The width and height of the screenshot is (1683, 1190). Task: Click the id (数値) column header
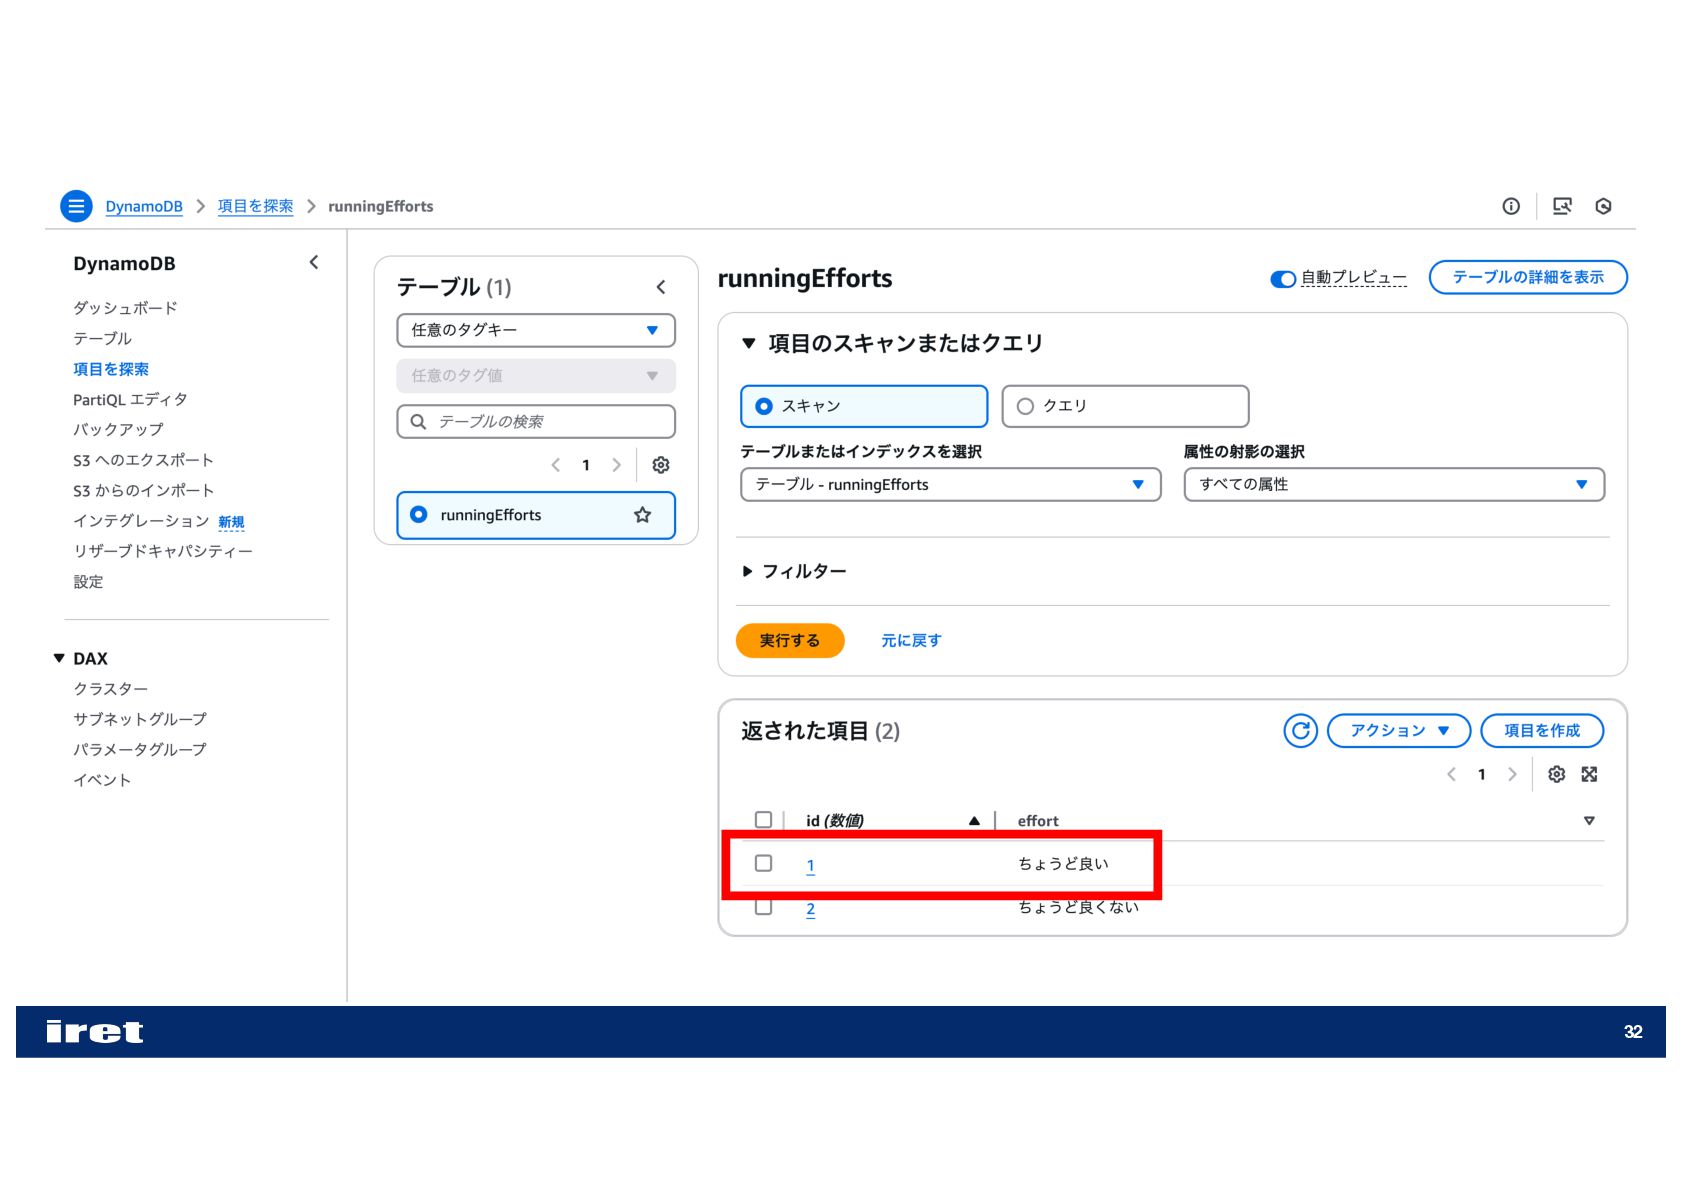click(x=835, y=821)
